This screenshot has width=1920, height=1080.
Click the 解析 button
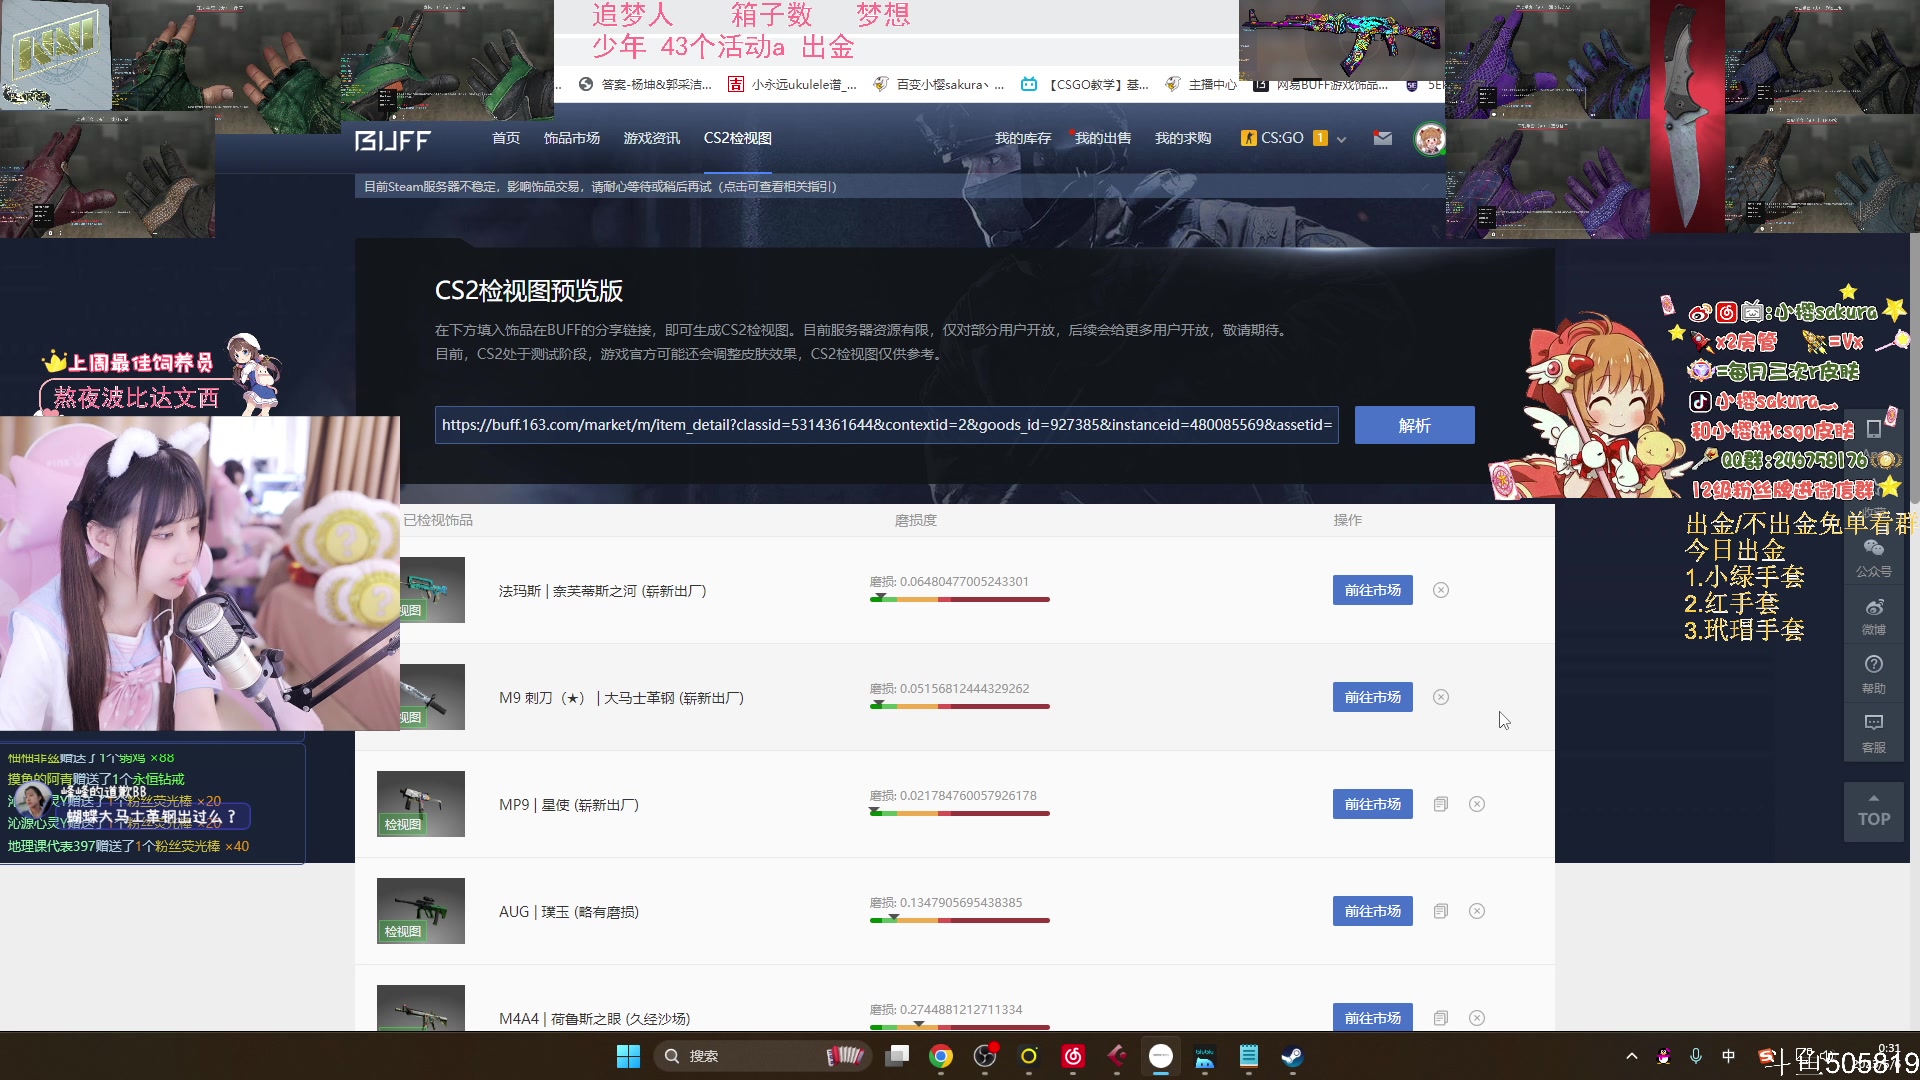pyautogui.click(x=1414, y=425)
